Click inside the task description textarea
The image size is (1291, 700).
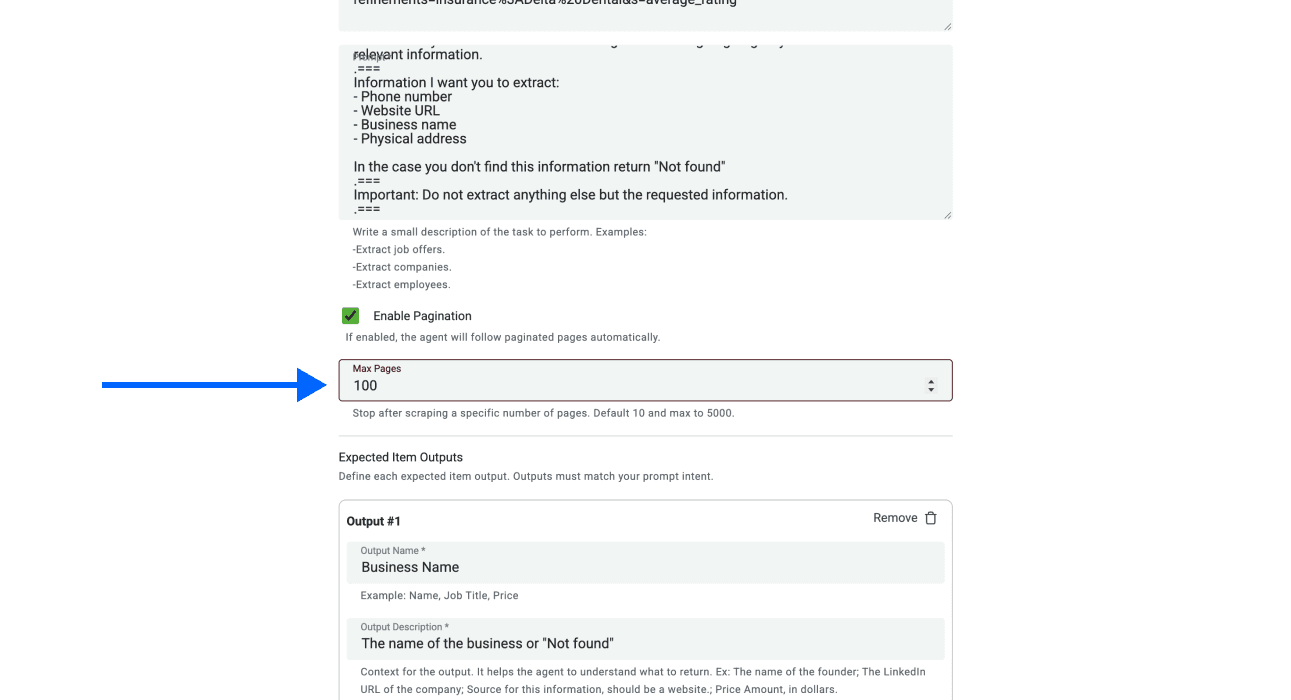point(645,130)
